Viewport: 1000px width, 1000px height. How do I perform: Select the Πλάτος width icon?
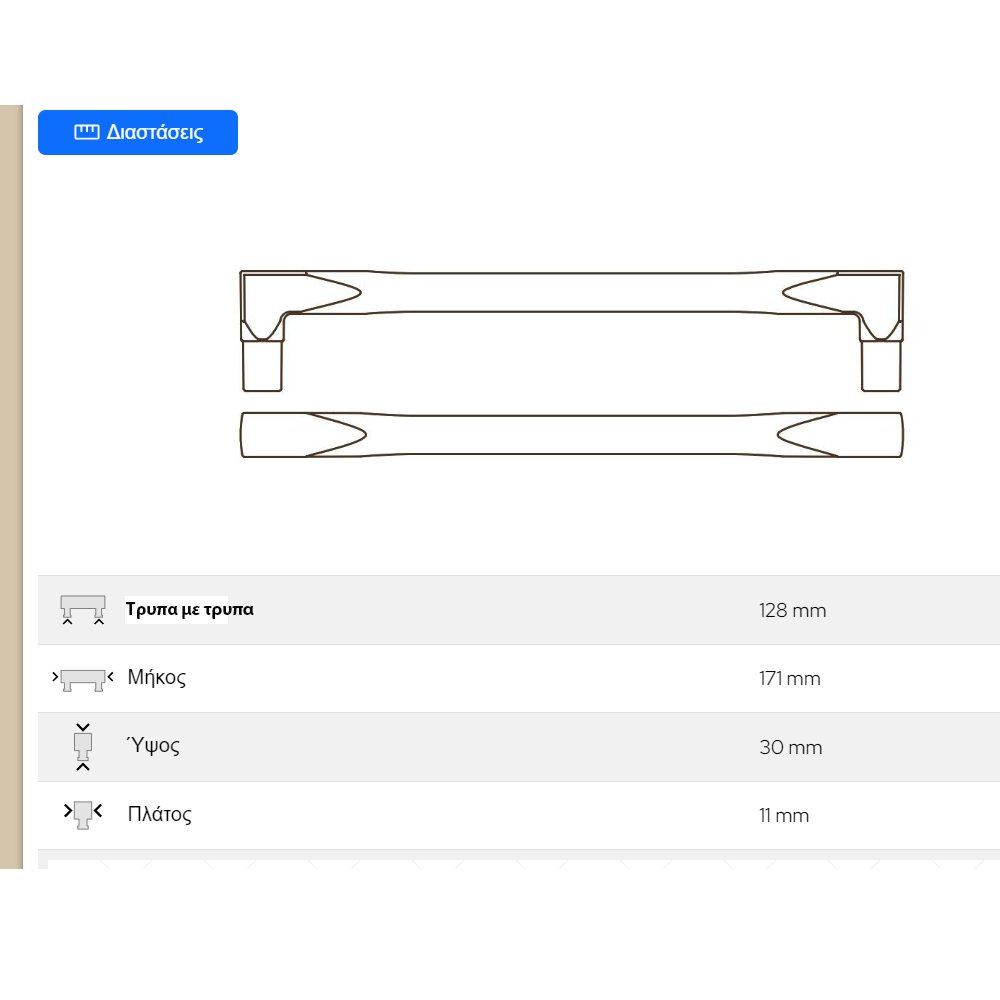coord(83,814)
